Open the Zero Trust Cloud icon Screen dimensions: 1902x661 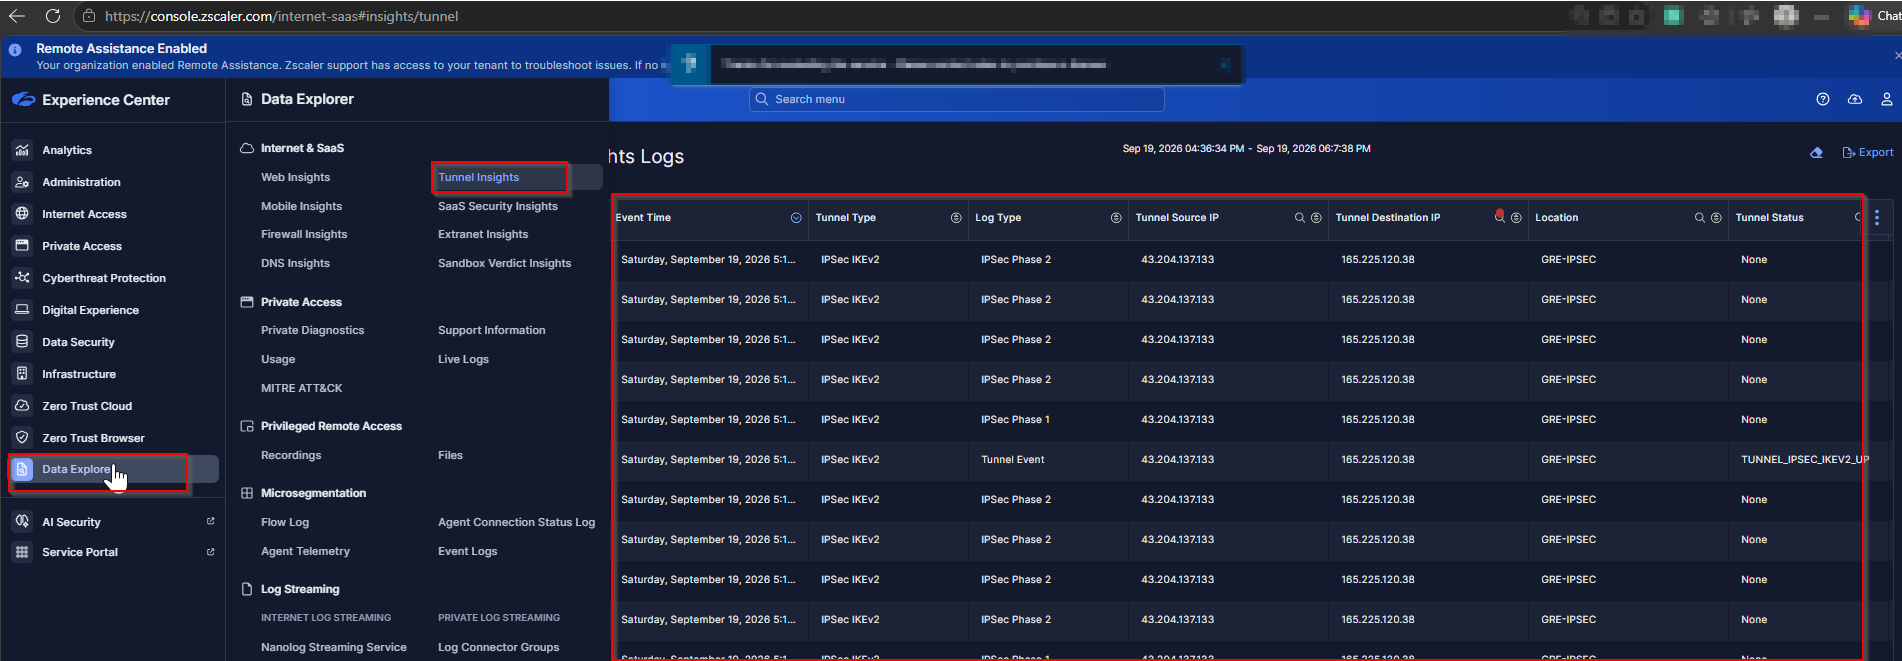(x=22, y=406)
